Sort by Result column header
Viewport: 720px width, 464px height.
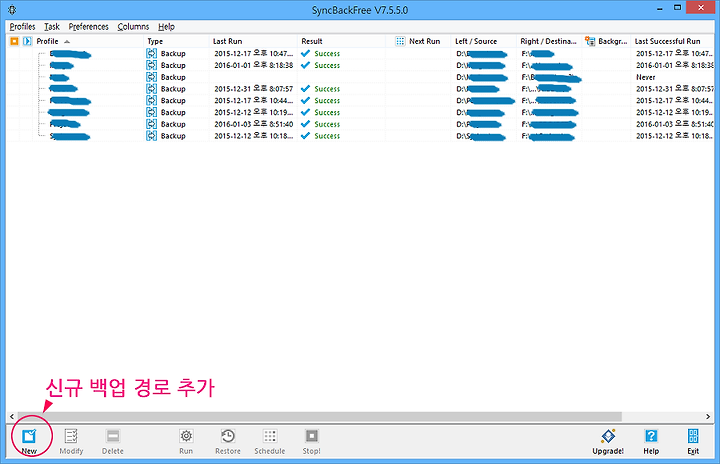click(x=341, y=41)
